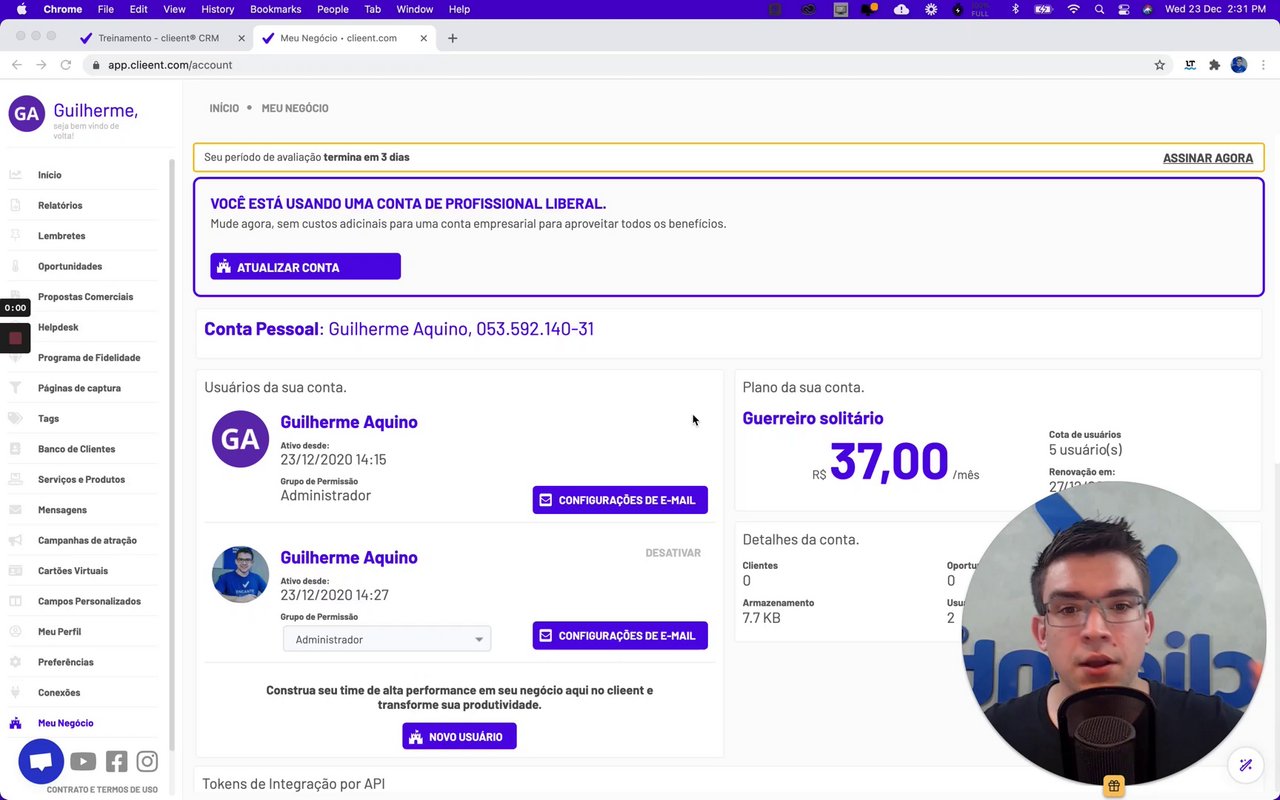Go back using browser back arrow
This screenshot has width=1280, height=800.
tap(16, 65)
